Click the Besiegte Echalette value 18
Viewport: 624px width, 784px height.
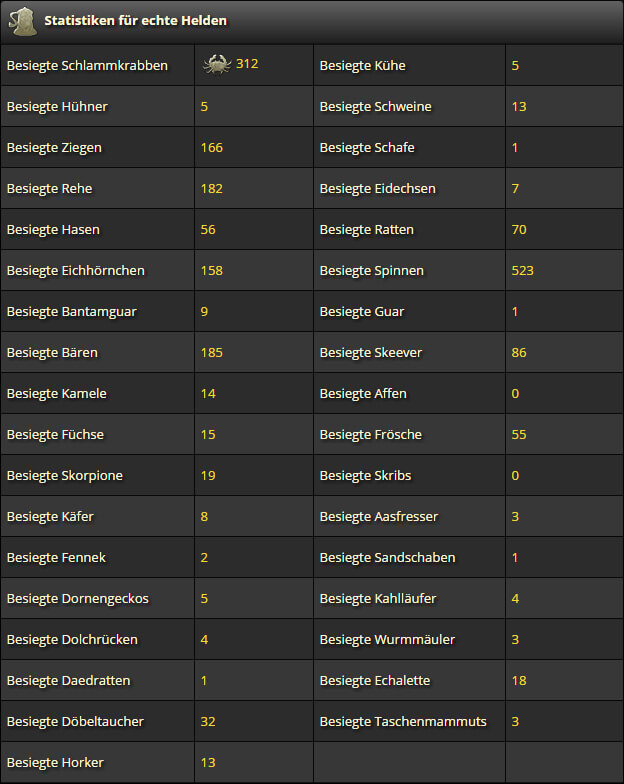[x=519, y=680]
